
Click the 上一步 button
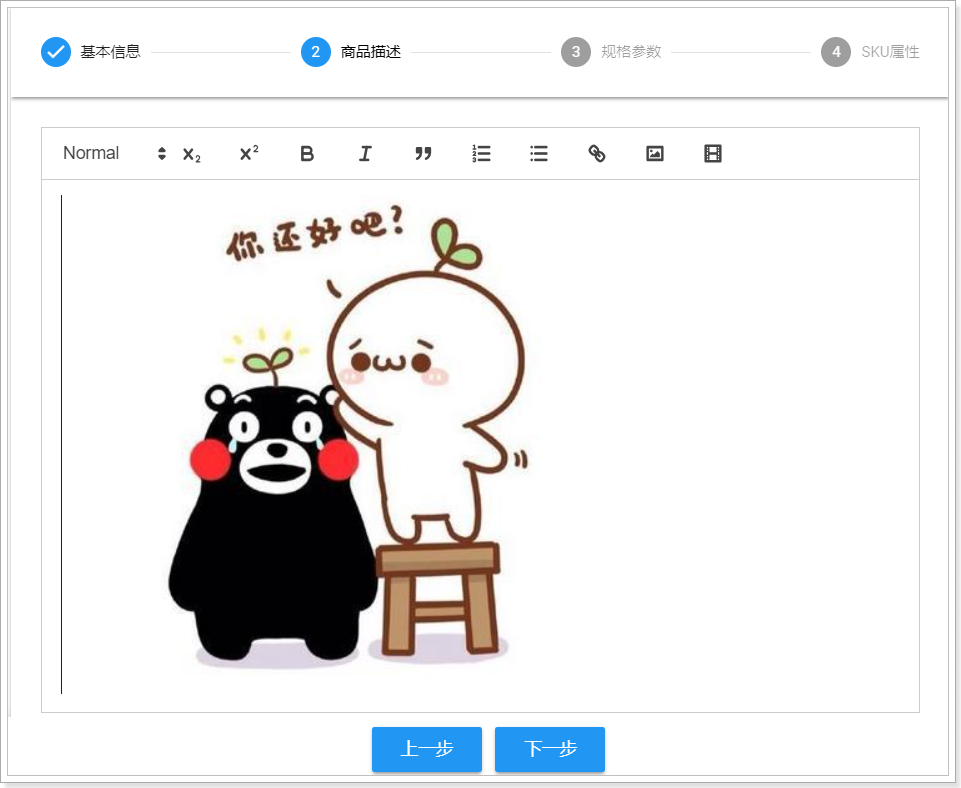[427, 749]
